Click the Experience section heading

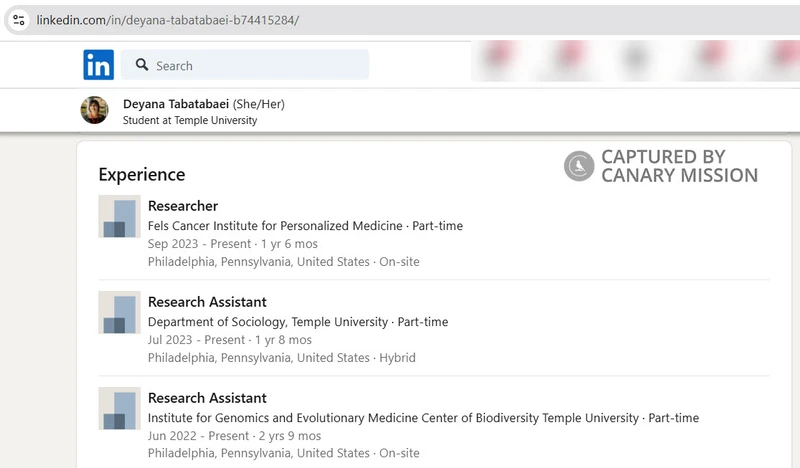142,175
